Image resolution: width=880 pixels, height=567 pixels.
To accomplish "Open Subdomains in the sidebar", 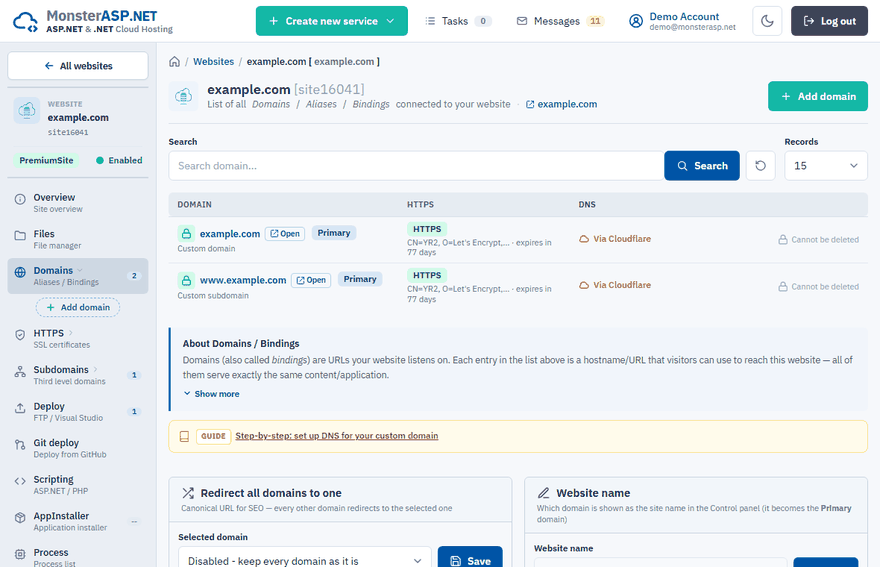I will 78,375.
